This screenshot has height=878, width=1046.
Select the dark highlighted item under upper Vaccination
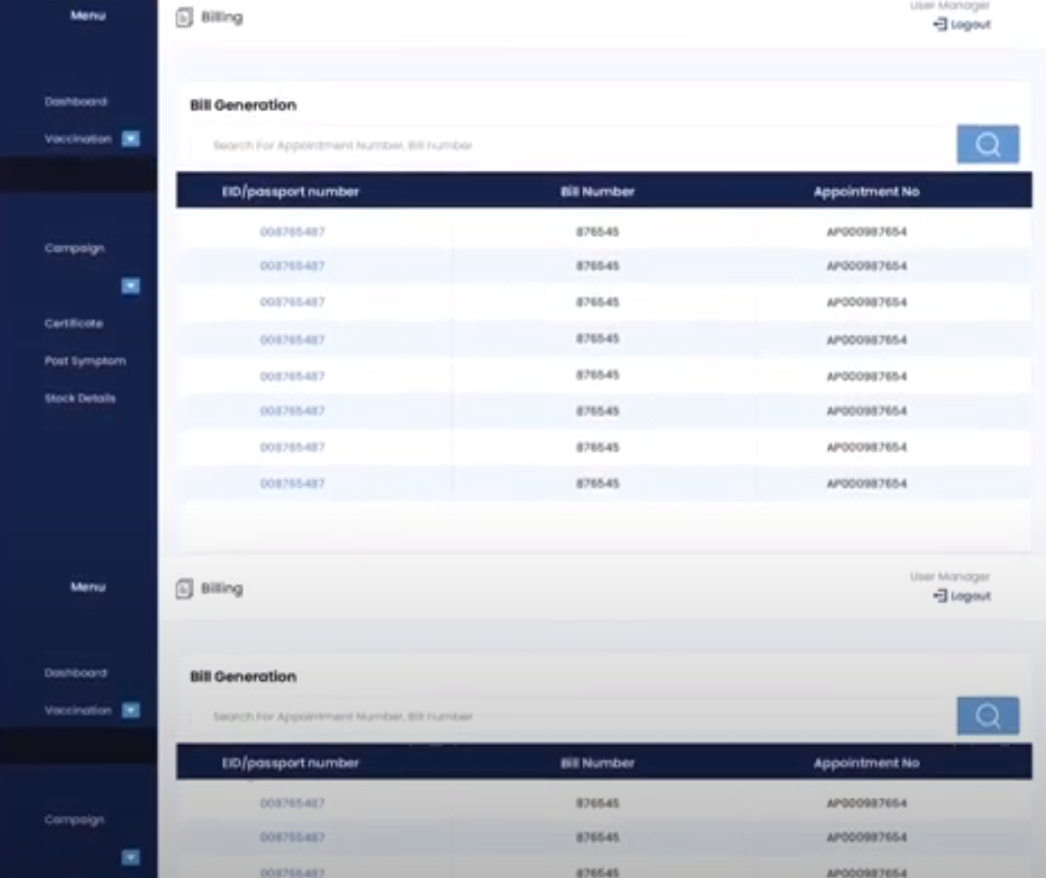pos(79,175)
